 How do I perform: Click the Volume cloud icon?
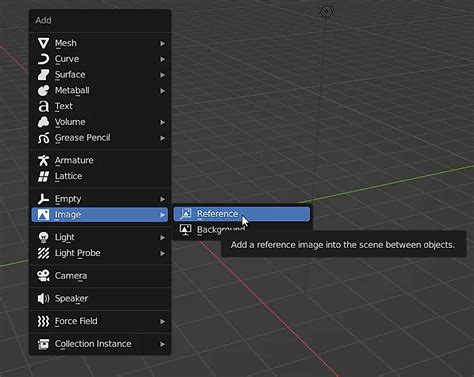[43, 122]
